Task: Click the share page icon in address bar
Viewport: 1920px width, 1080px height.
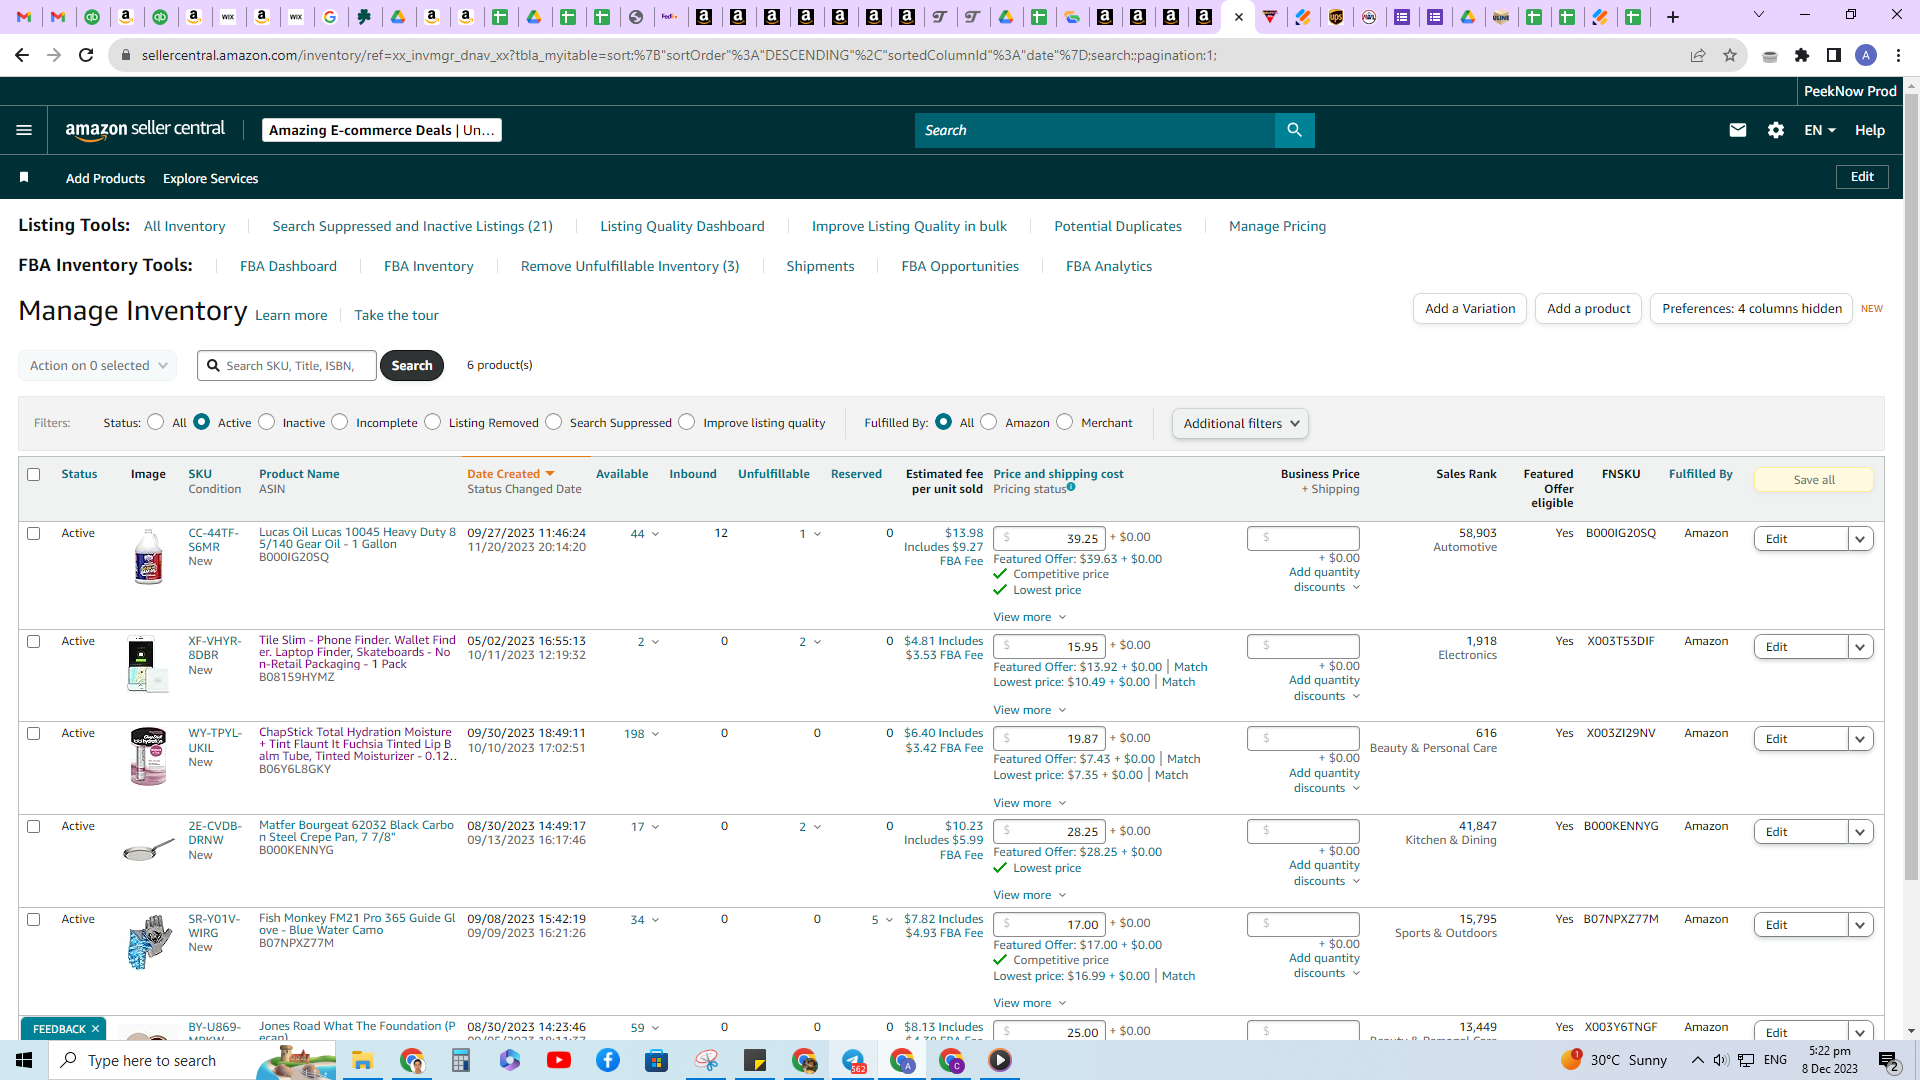Action: point(1698,55)
